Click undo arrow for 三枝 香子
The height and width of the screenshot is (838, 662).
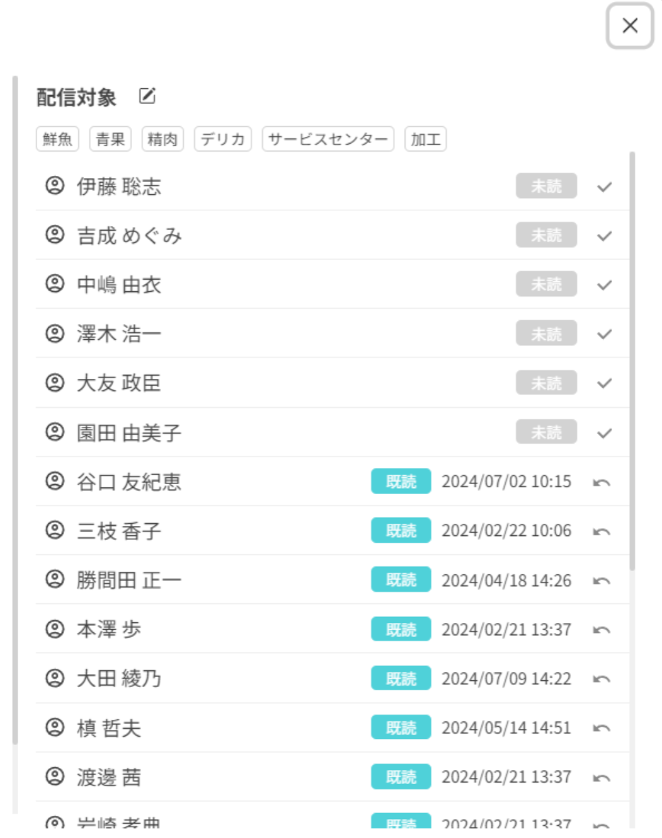point(602,532)
